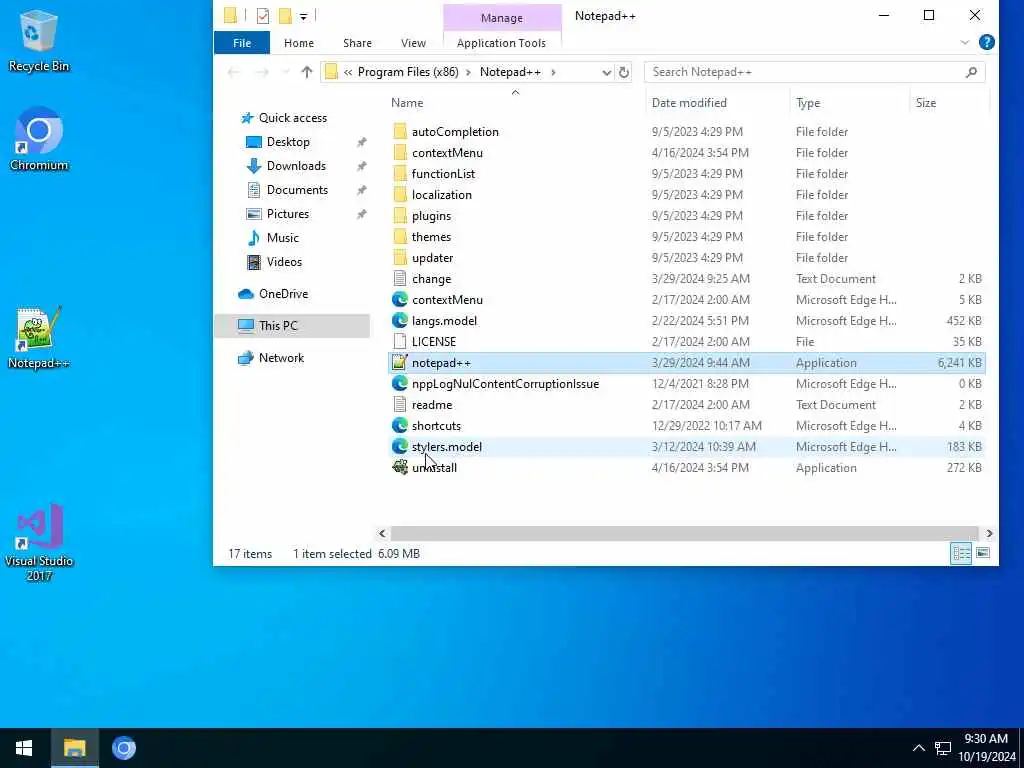The width and height of the screenshot is (1024, 768).
Task: Select the stylers.model file name
Action: [x=447, y=447]
